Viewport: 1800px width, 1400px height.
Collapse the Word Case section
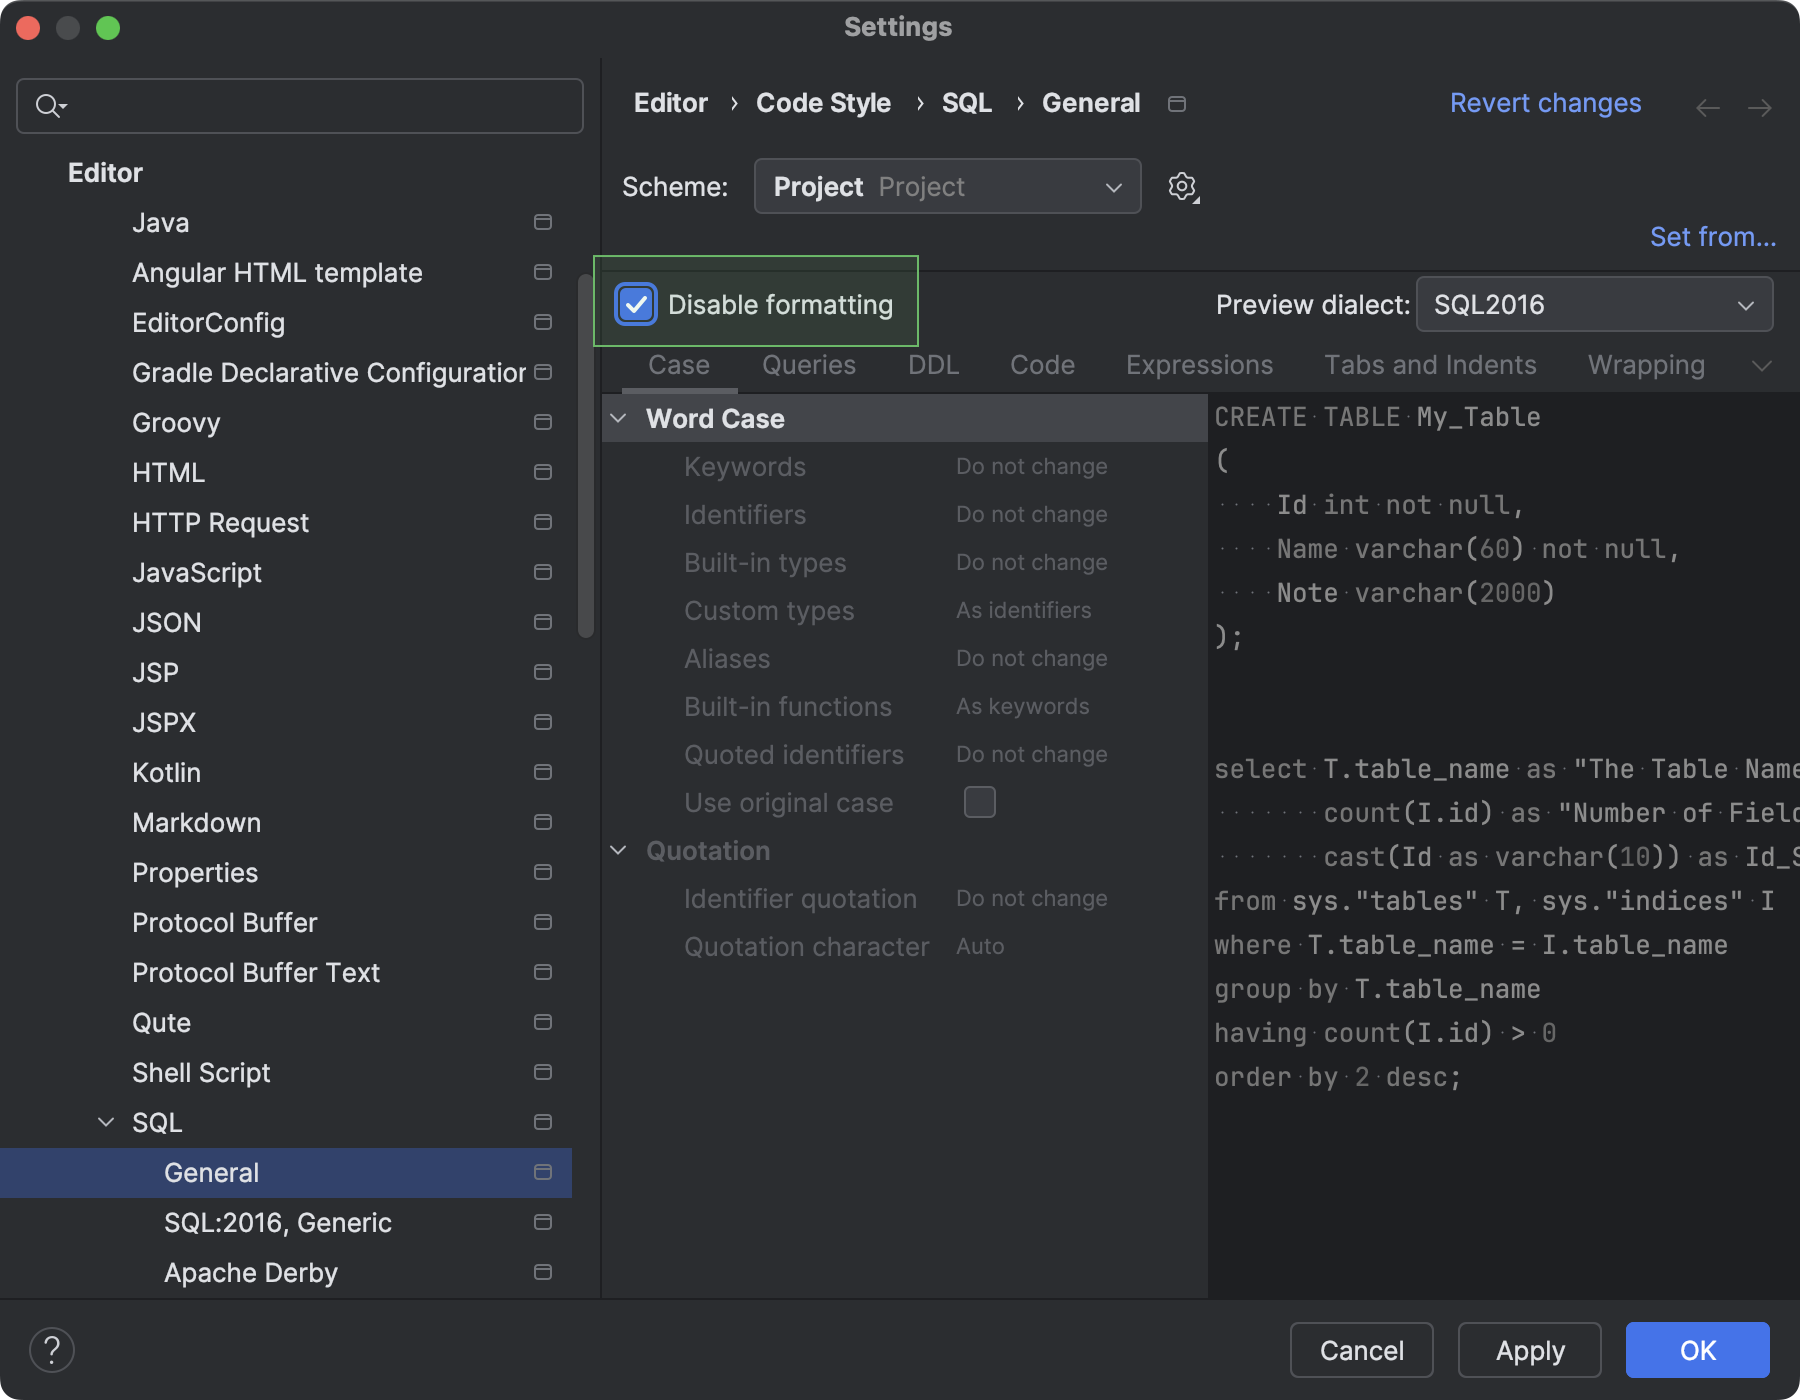(x=619, y=418)
